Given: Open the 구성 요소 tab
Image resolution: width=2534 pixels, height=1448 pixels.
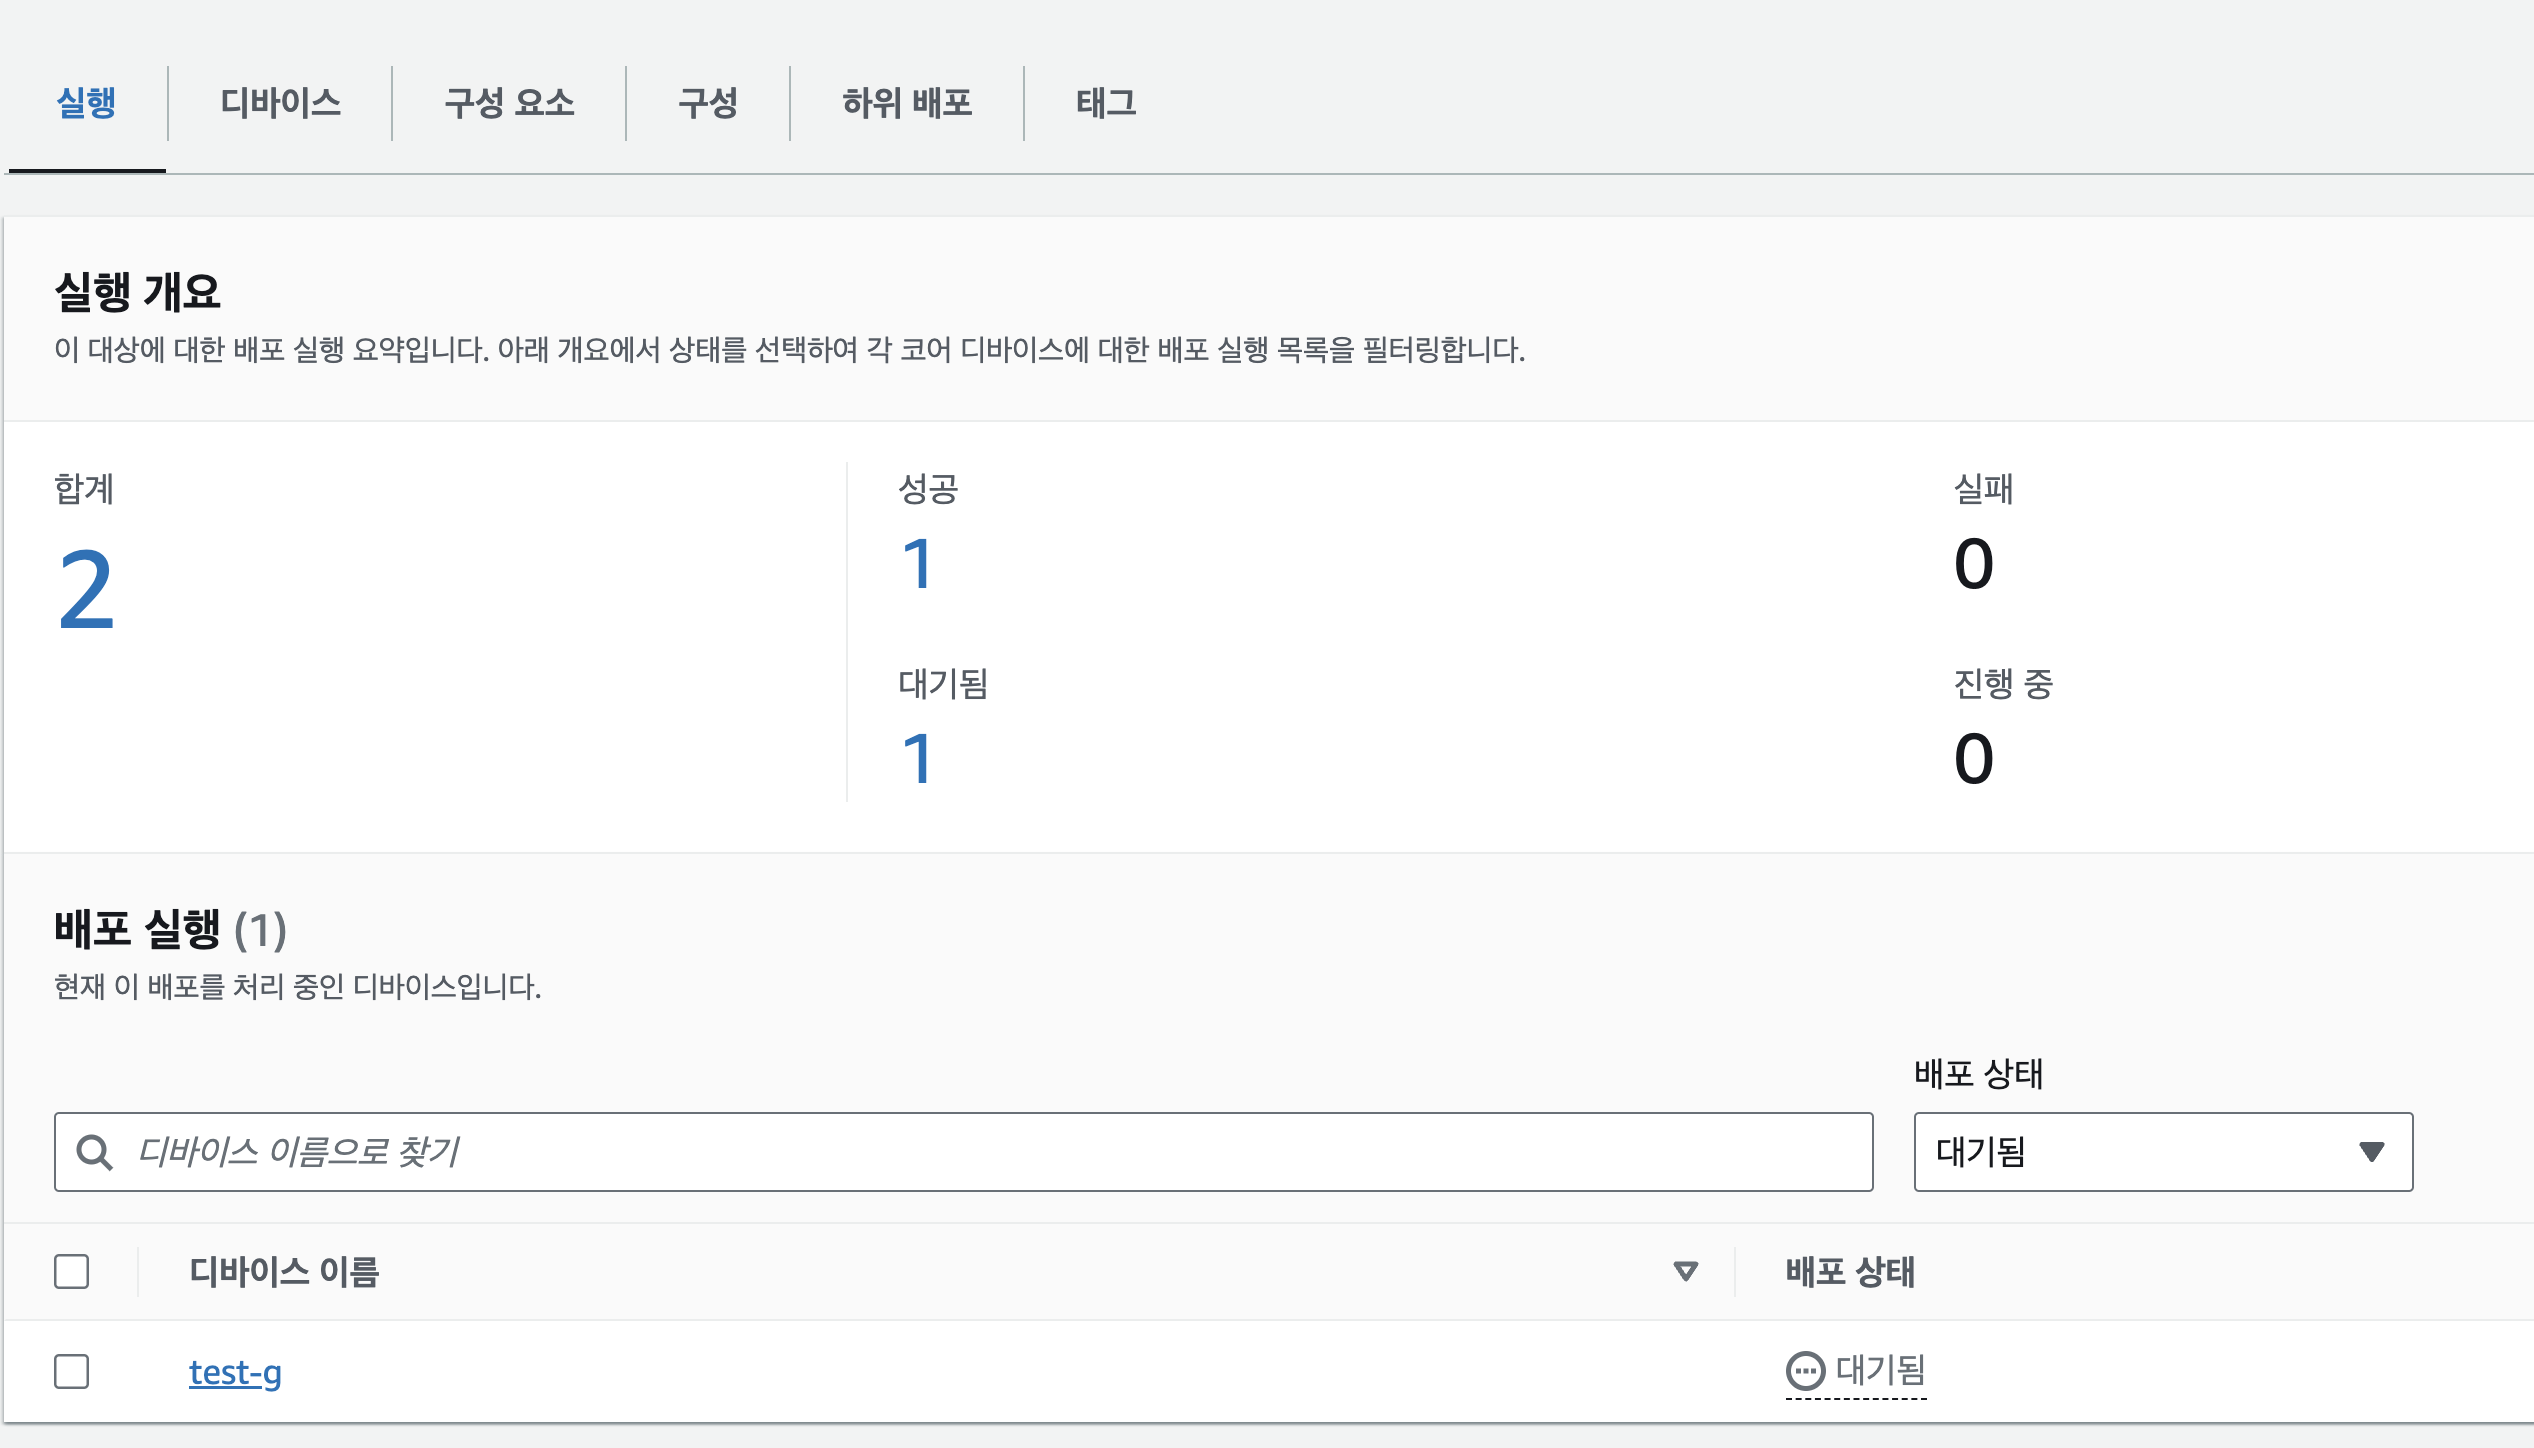Looking at the screenshot, I should (x=509, y=103).
